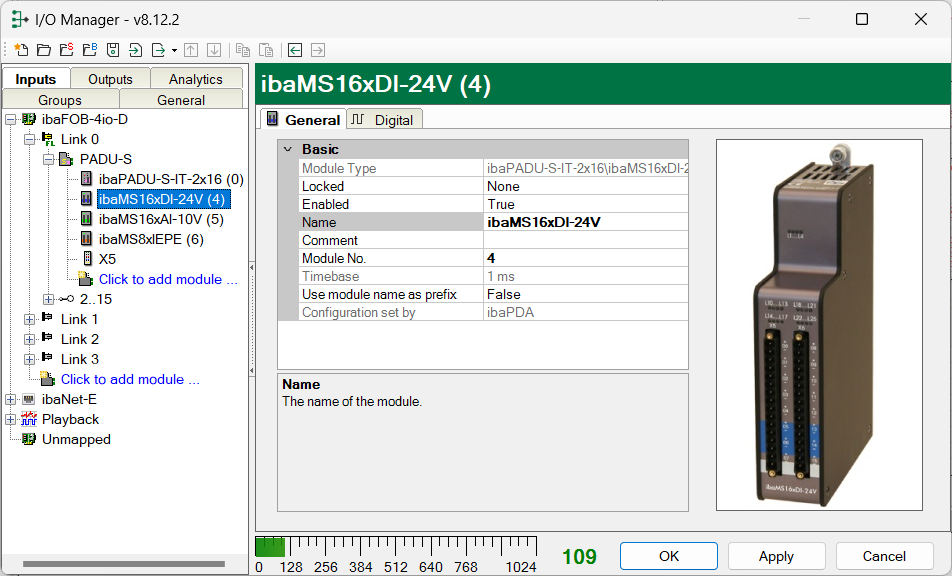
Task: Open the export button's dropdown arrow
Action: [174, 50]
